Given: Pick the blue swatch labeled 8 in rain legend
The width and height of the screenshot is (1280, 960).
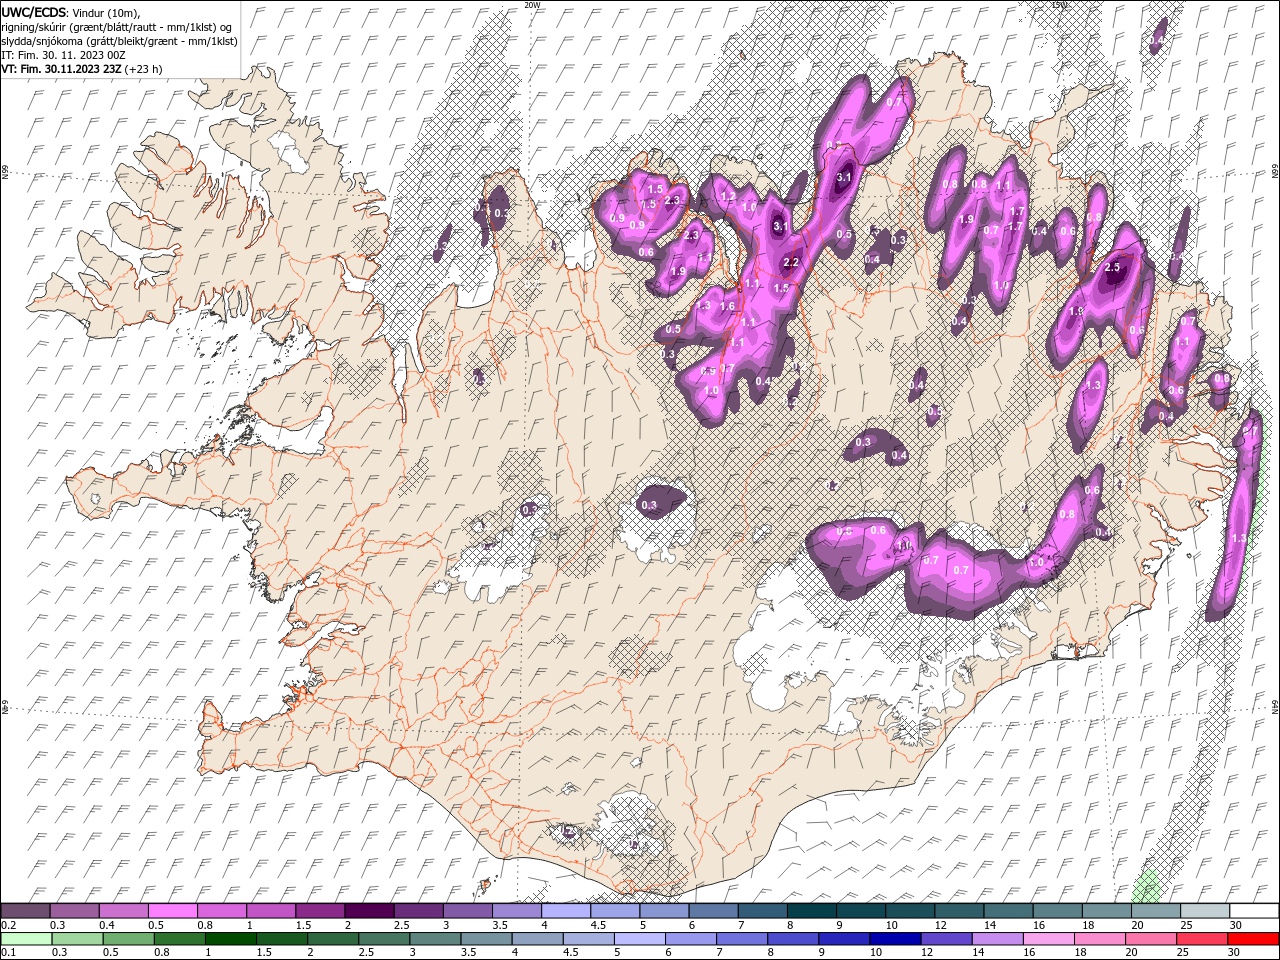Looking at the screenshot, I should pos(793,939).
